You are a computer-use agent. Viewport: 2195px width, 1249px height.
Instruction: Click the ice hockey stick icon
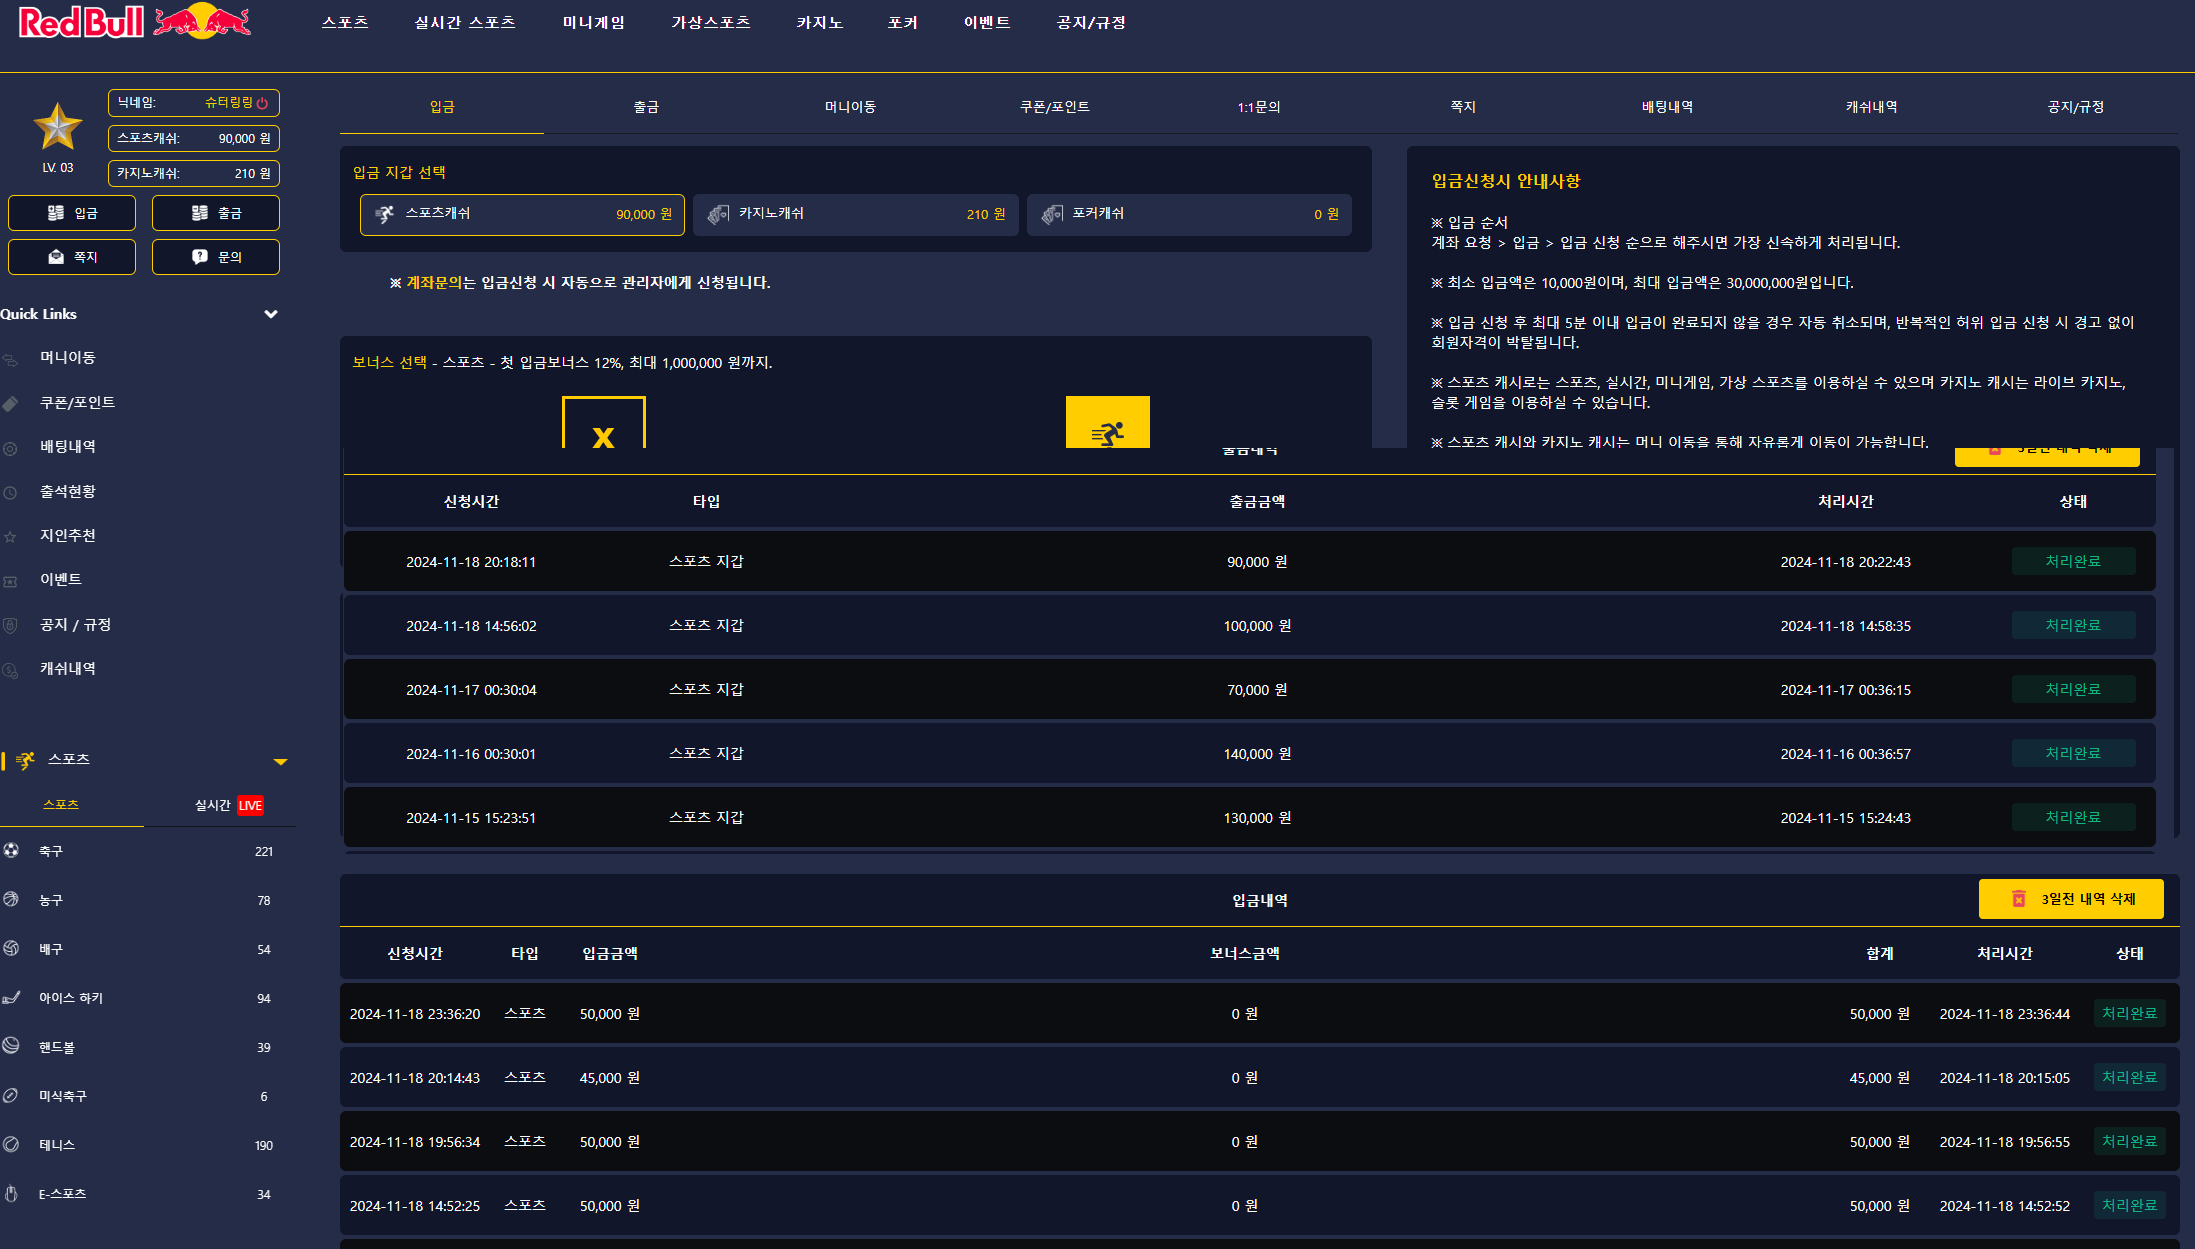coord(11,997)
